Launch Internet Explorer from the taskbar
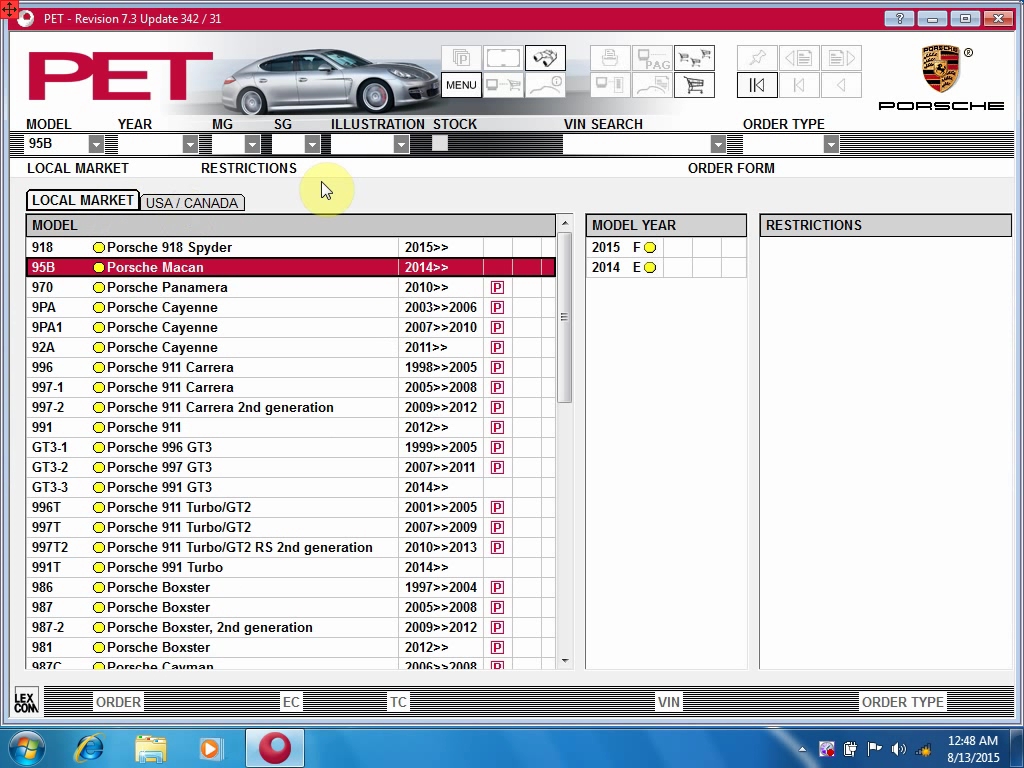 89,748
